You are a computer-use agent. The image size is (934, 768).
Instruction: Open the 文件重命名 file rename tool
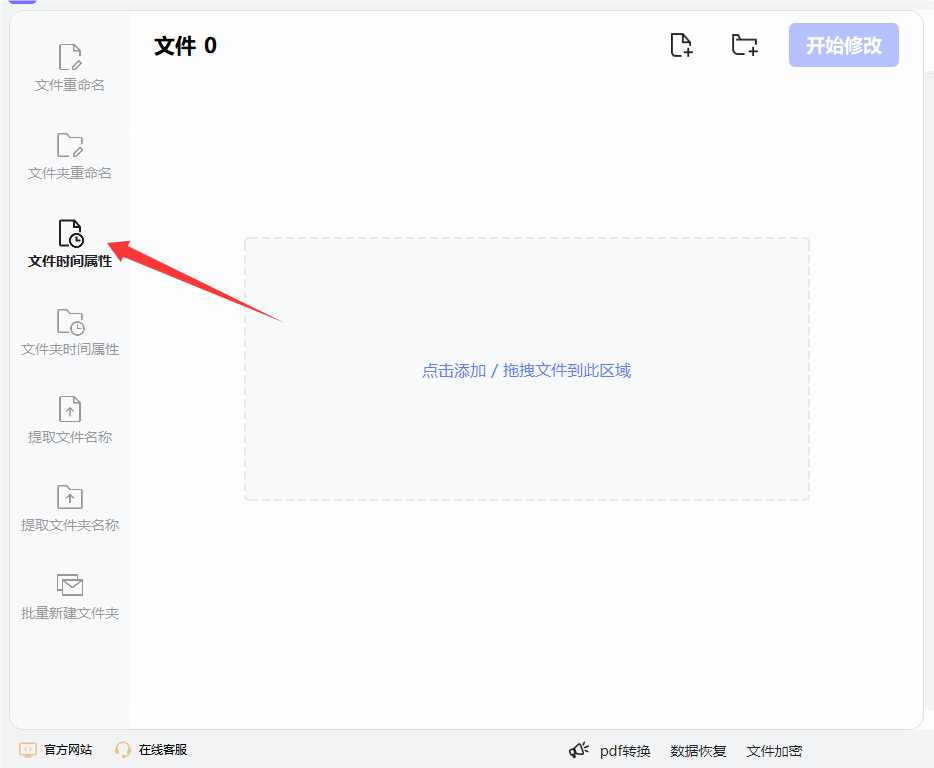coord(70,68)
